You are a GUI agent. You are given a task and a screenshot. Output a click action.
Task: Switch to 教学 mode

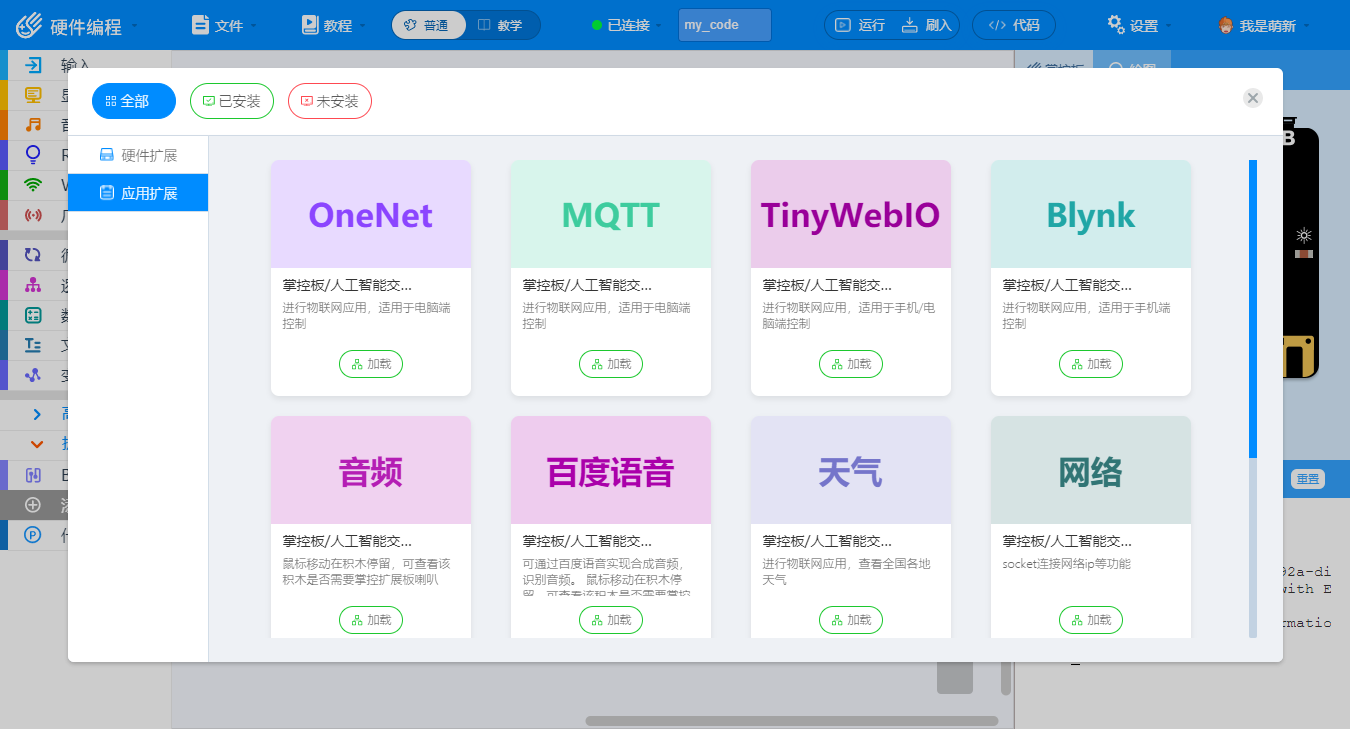pos(502,25)
